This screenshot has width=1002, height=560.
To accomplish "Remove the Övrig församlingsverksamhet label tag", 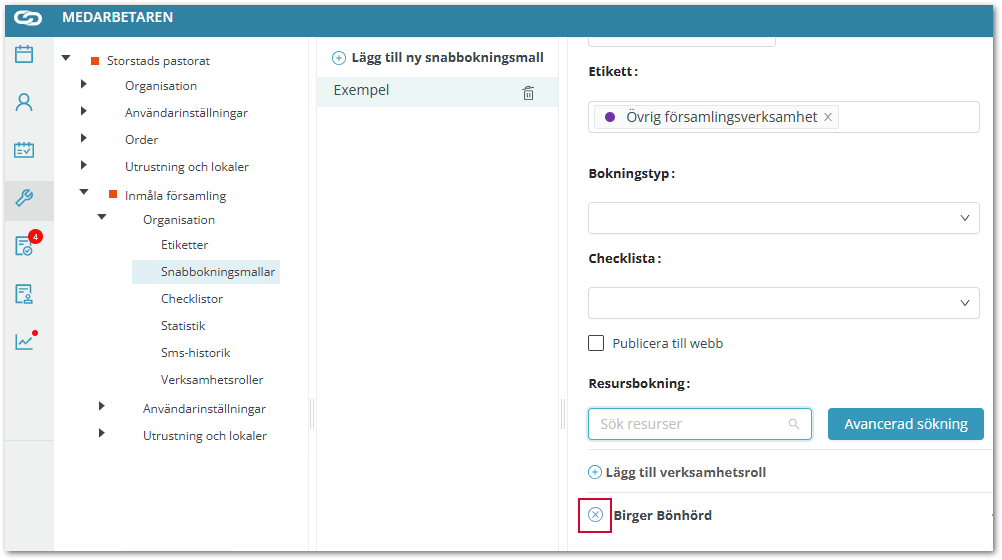I will tap(827, 117).
